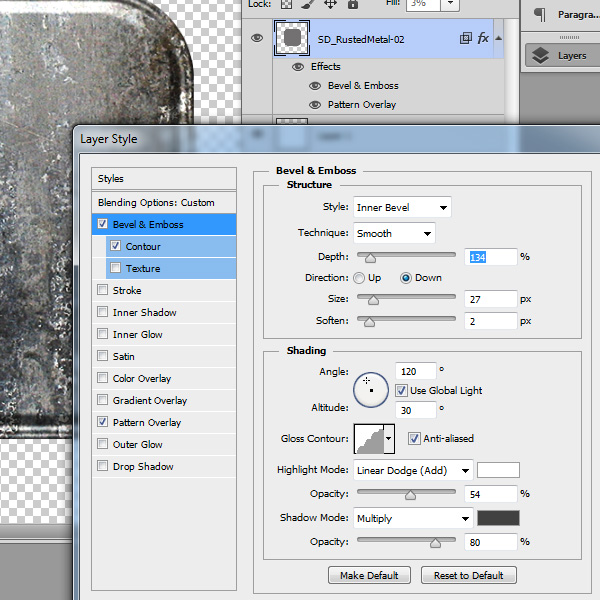The width and height of the screenshot is (600, 600).
Task: Hide Bevel & Emboss effect in Layers panel
Action: [315, 86]
